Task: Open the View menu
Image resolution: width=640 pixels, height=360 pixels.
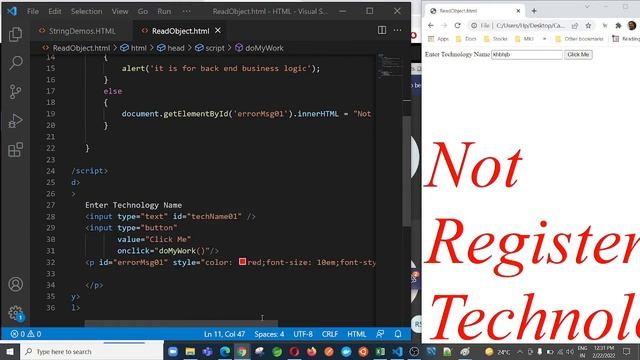Action: coord(120,11)
